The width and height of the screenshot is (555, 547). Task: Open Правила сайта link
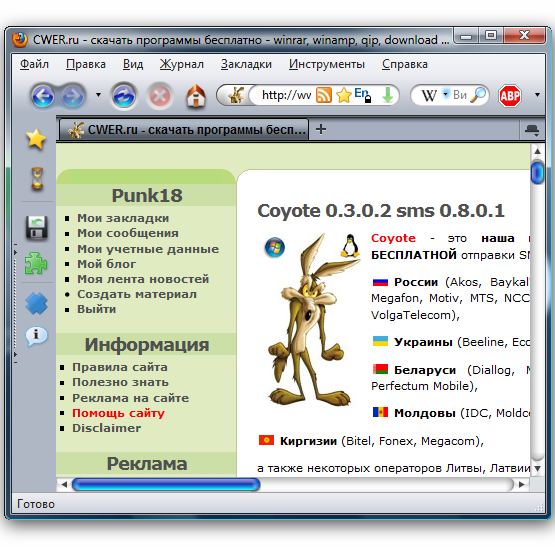[120, 367]
